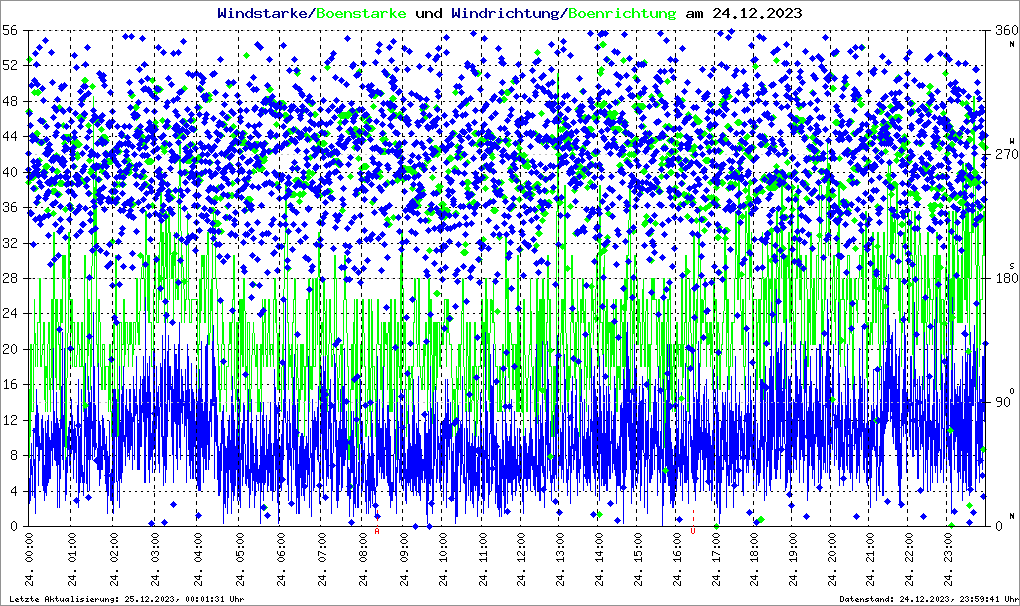
Task: Click the time label '24. 21:00'
Action: pyautogui.click(x=871, y=559)
